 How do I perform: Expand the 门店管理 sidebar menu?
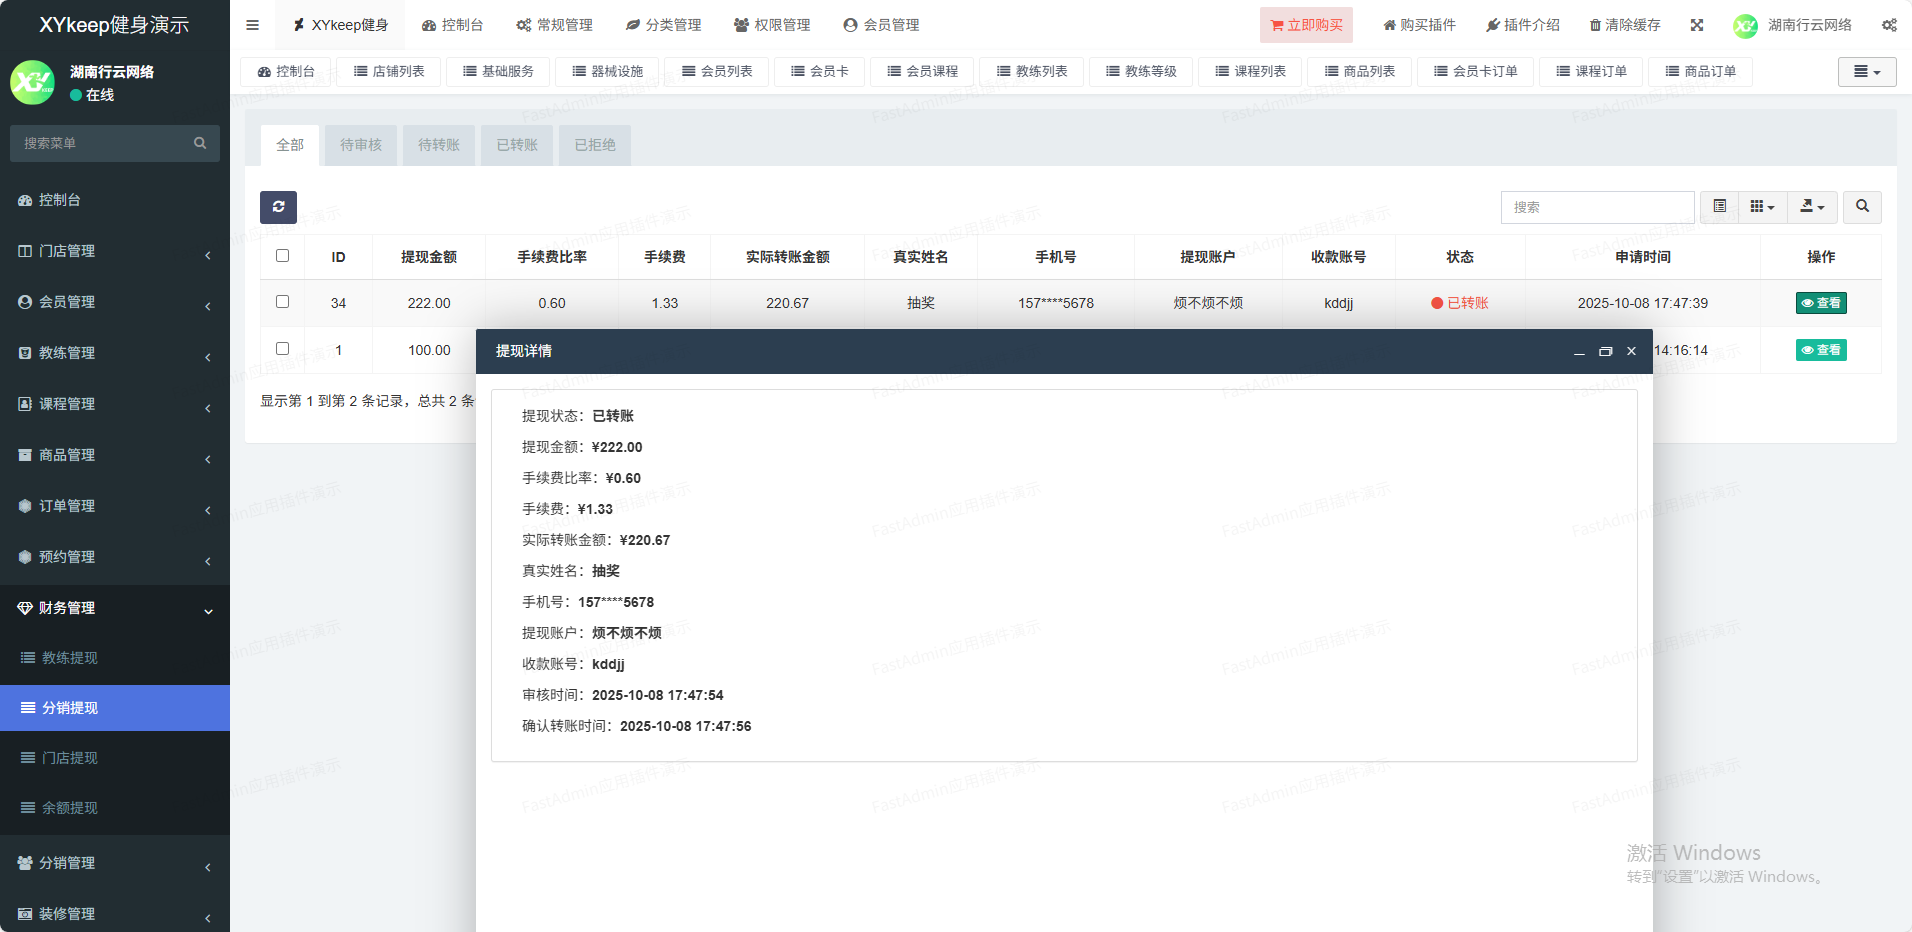(x=115, y=251)
